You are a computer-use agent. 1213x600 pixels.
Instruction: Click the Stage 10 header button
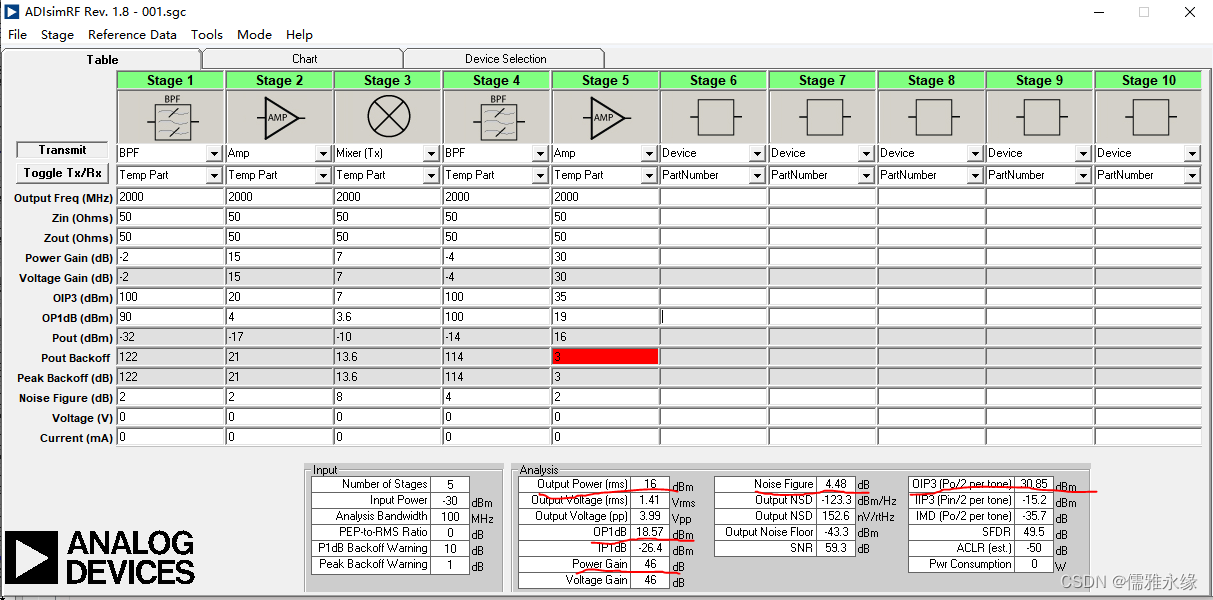pyautogui.click(x=1148, y=80)
